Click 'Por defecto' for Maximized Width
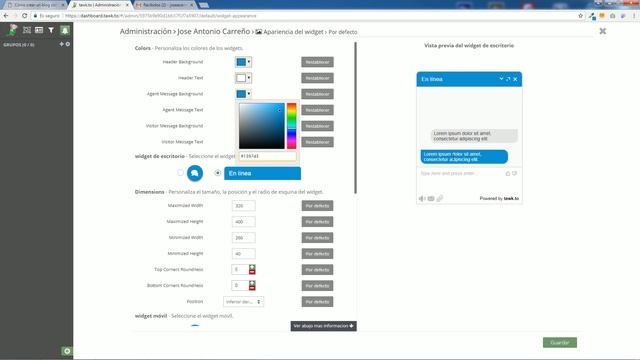Image resolution: width=640 pixels, height=360 pixels. pos(317,206)
